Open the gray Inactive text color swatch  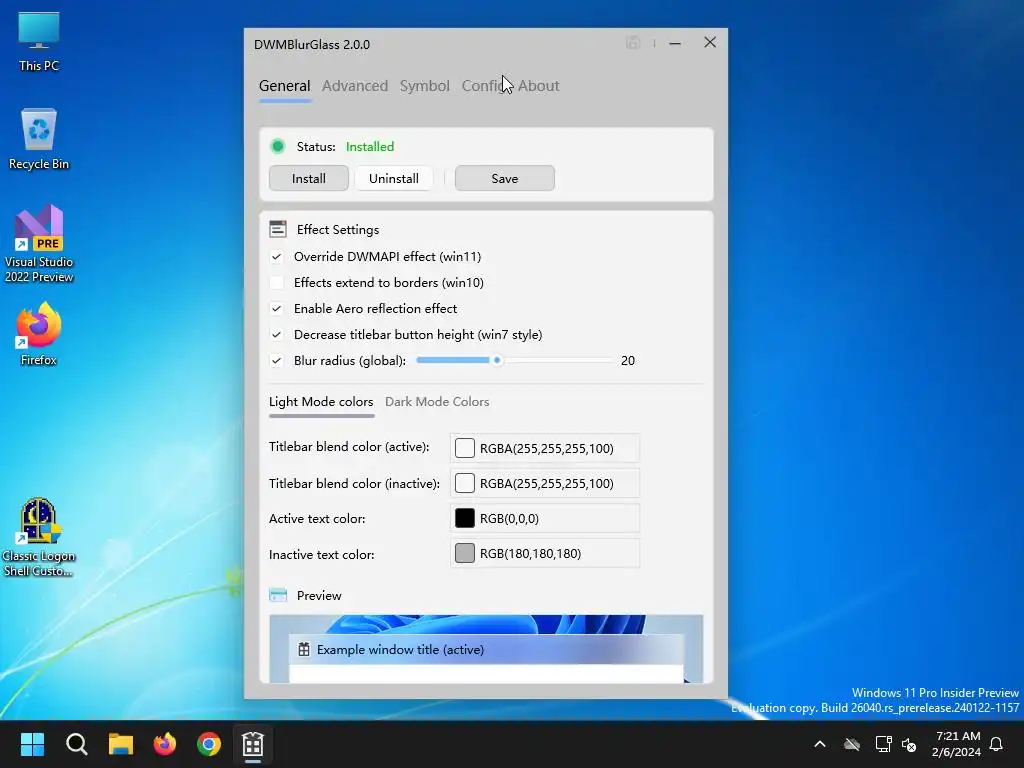[464, 553]
